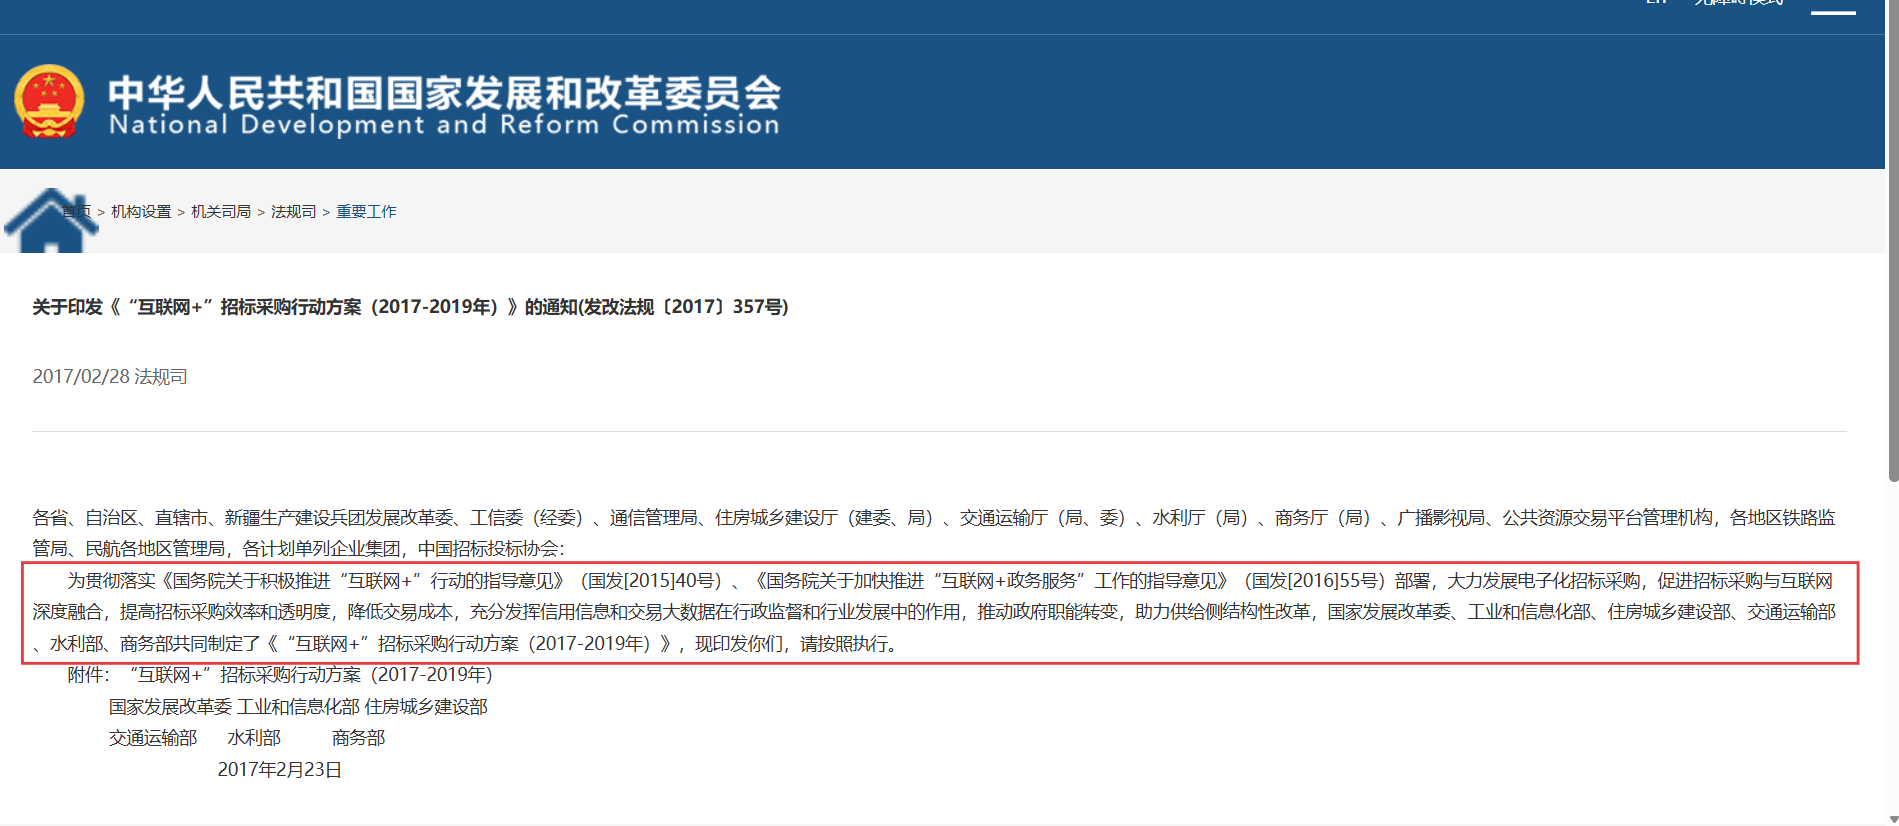The width and height of the screenshot is (1899, 826).
Task: Click the 2017/02/28 法规司 publish info
Action: coord(110,377)
